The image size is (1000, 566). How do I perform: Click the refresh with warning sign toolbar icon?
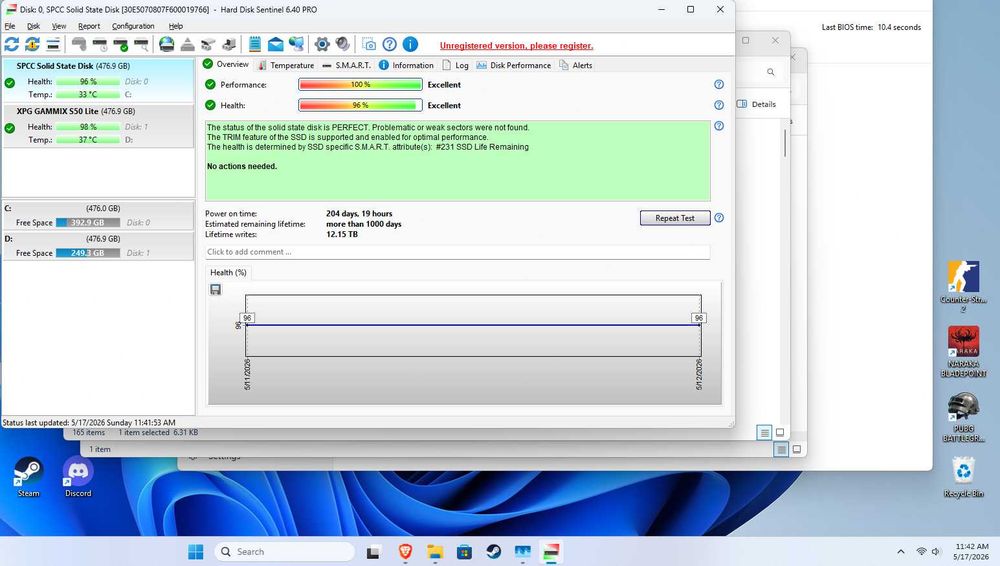(x=32, y=44)
